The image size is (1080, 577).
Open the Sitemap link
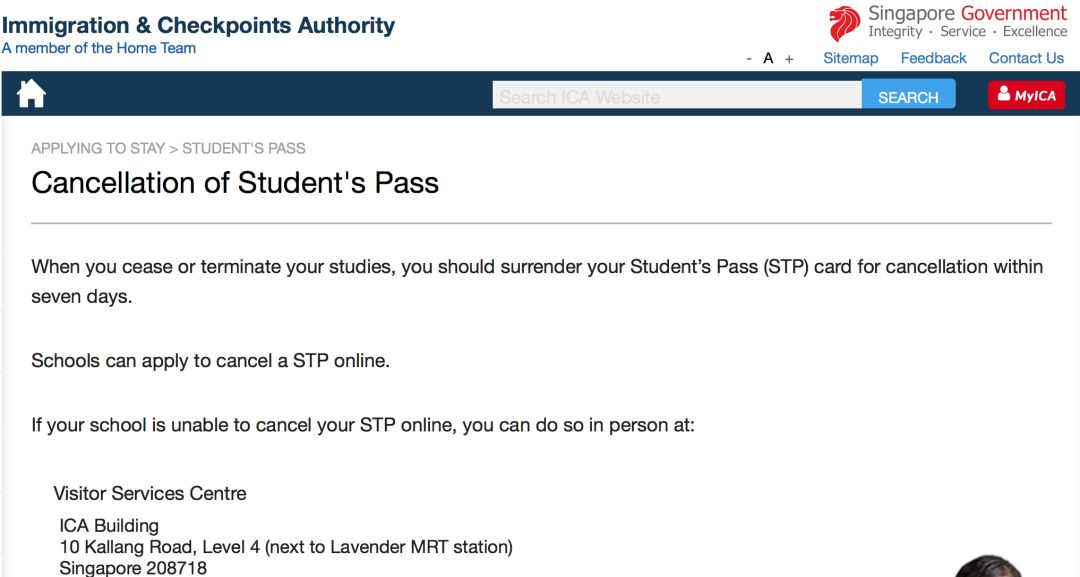(850, 58)
